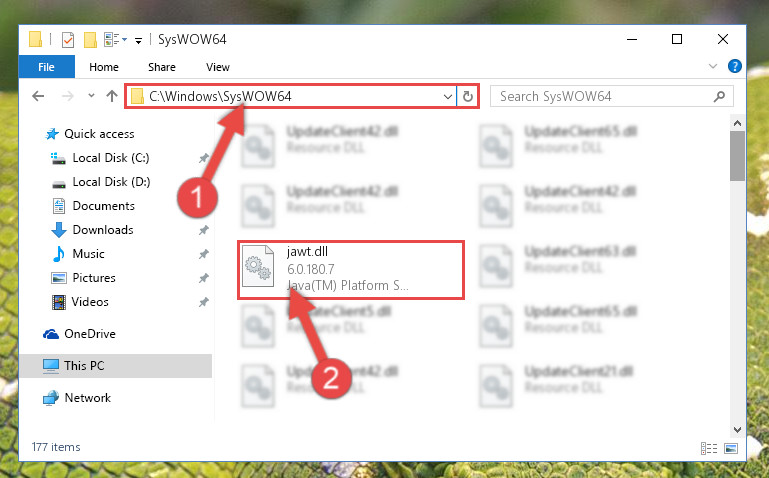
Task: Open the File menu
Action: tap(47, 67)
